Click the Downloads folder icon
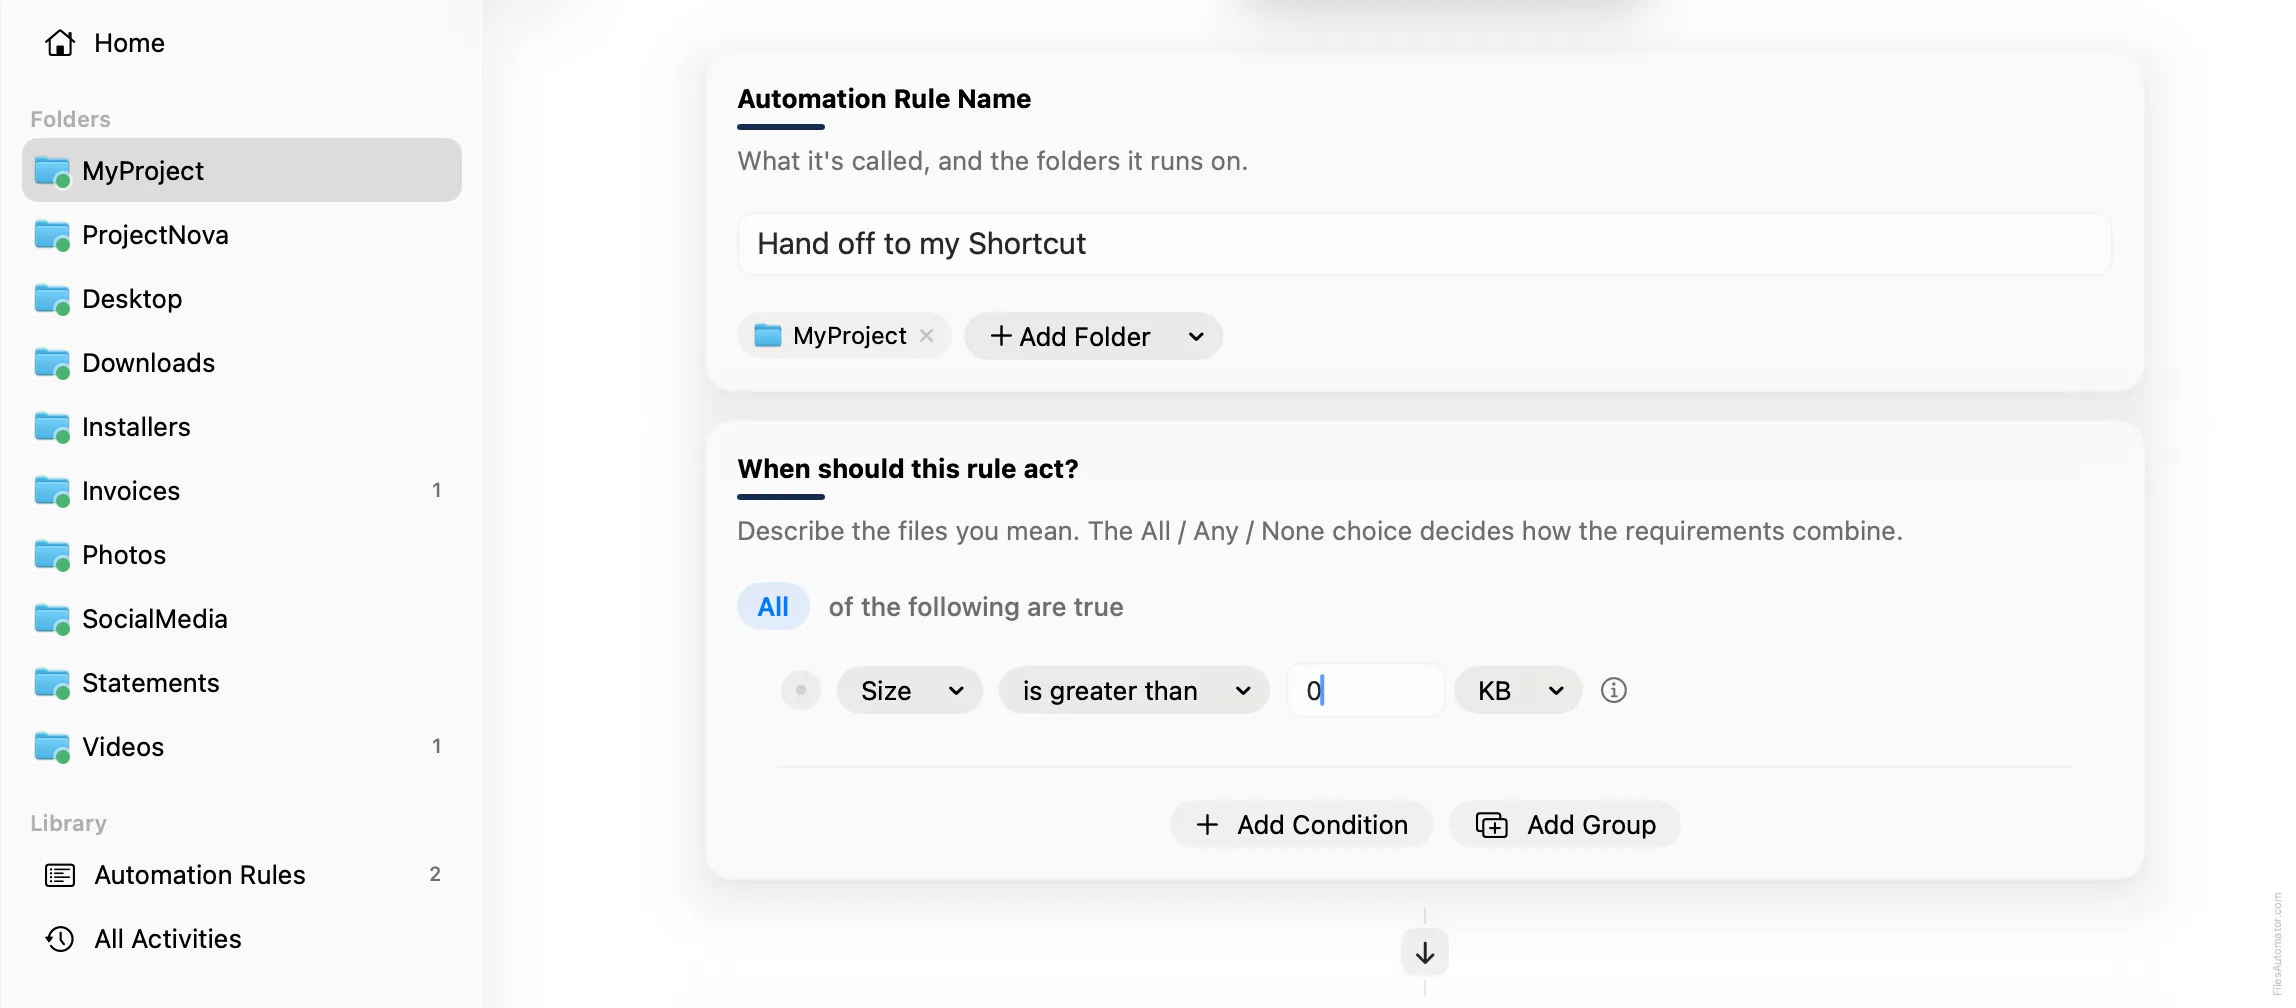This screenshot has width=2296, height=1008. click(52, 363)
